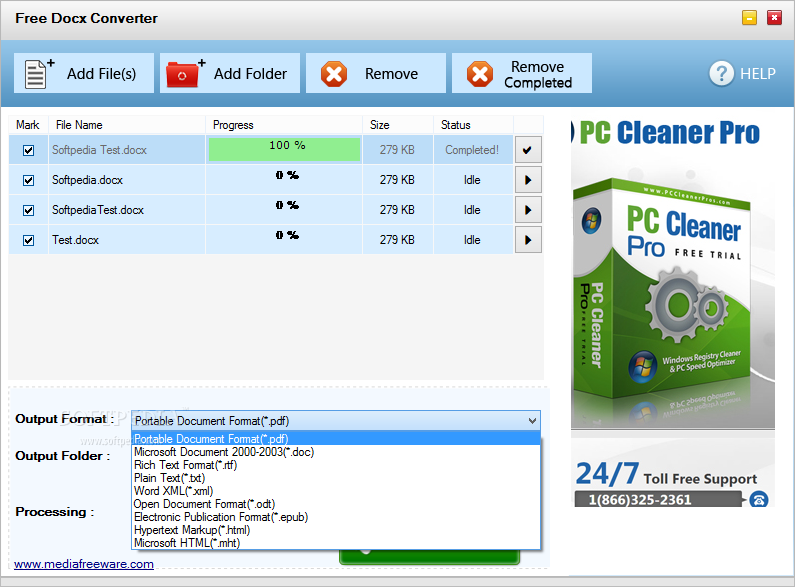Pick Microsoft HTML(*.mht) format

click(x=336, y=543)
